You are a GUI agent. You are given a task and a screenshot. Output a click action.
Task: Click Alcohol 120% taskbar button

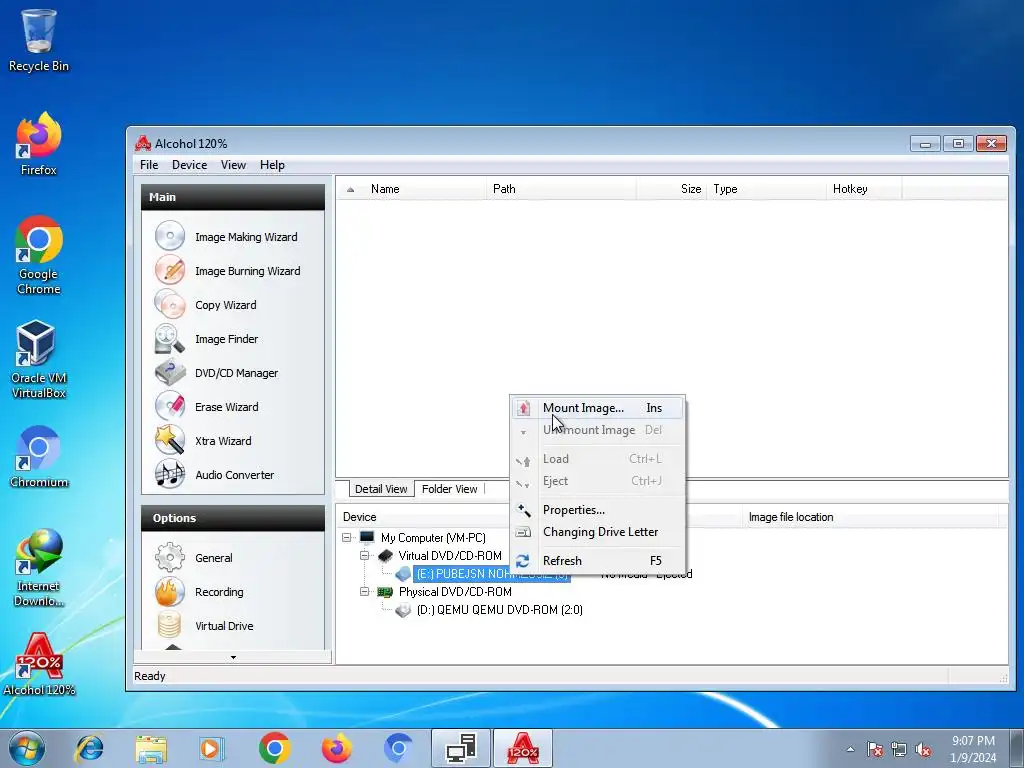pos(523,748)
